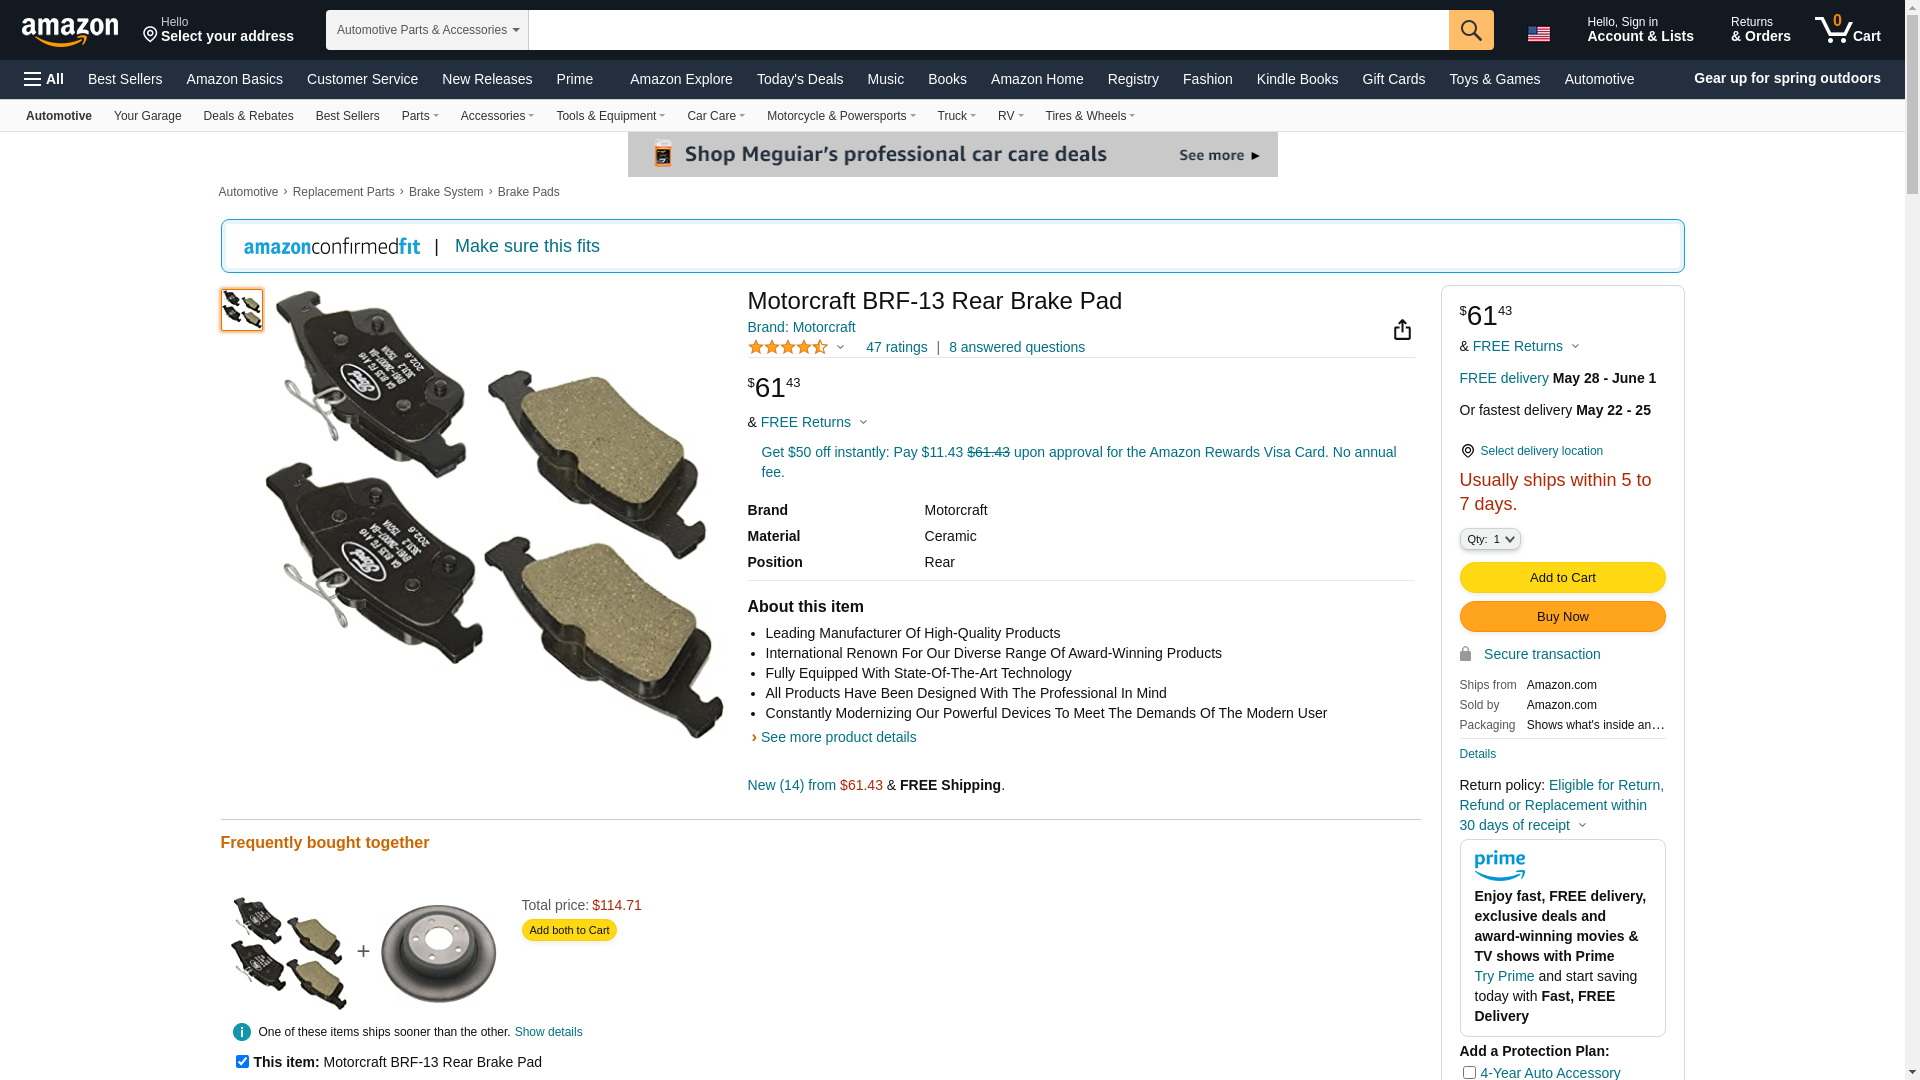
Task: Uncheck the 'This item' Motorcraft checkbox
Action: coord(242,1062)
